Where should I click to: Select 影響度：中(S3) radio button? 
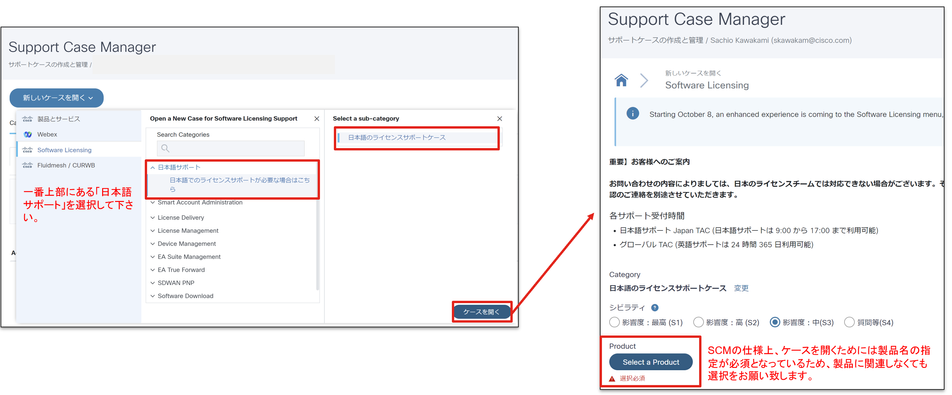click(x=775, y=322)
